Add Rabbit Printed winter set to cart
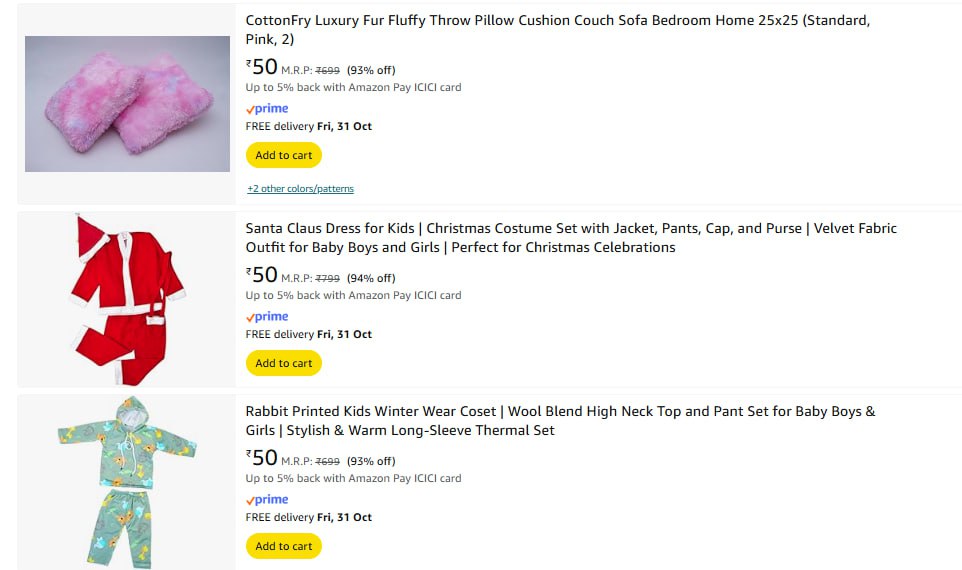Screen dimensions: 962x570 pos(284,546)
